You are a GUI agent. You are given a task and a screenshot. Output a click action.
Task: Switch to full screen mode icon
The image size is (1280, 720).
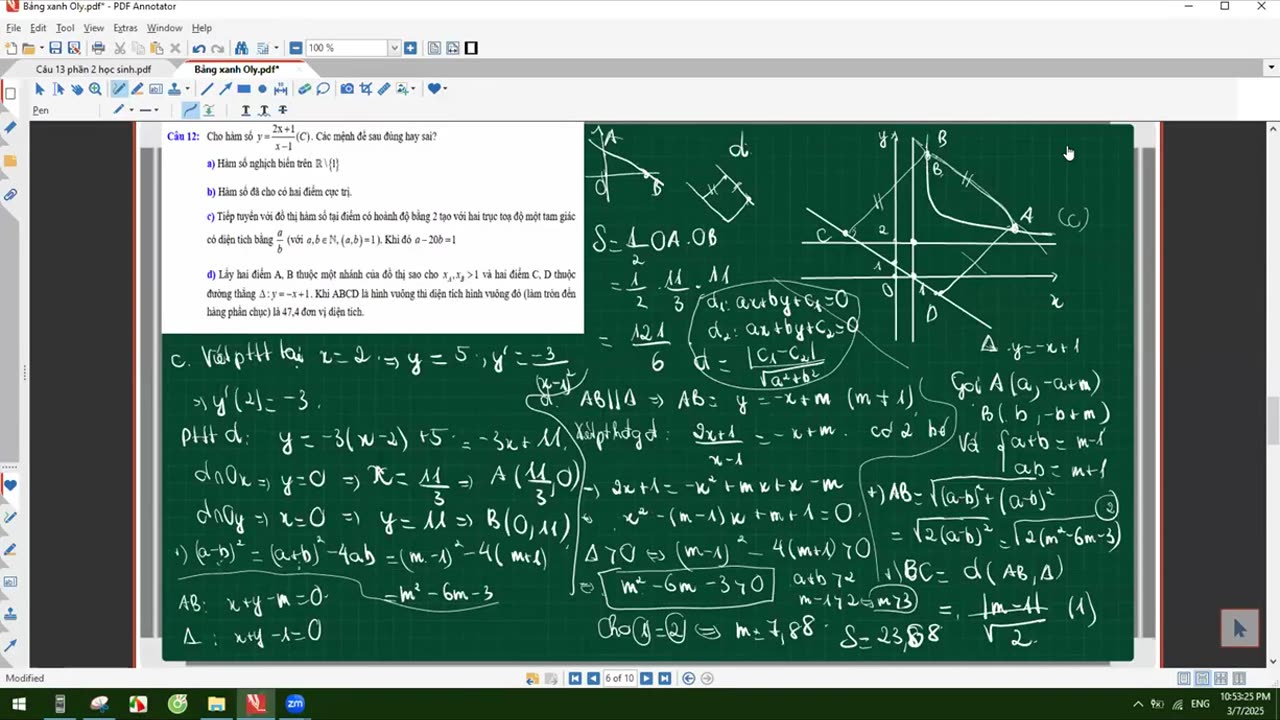[471, 48]
